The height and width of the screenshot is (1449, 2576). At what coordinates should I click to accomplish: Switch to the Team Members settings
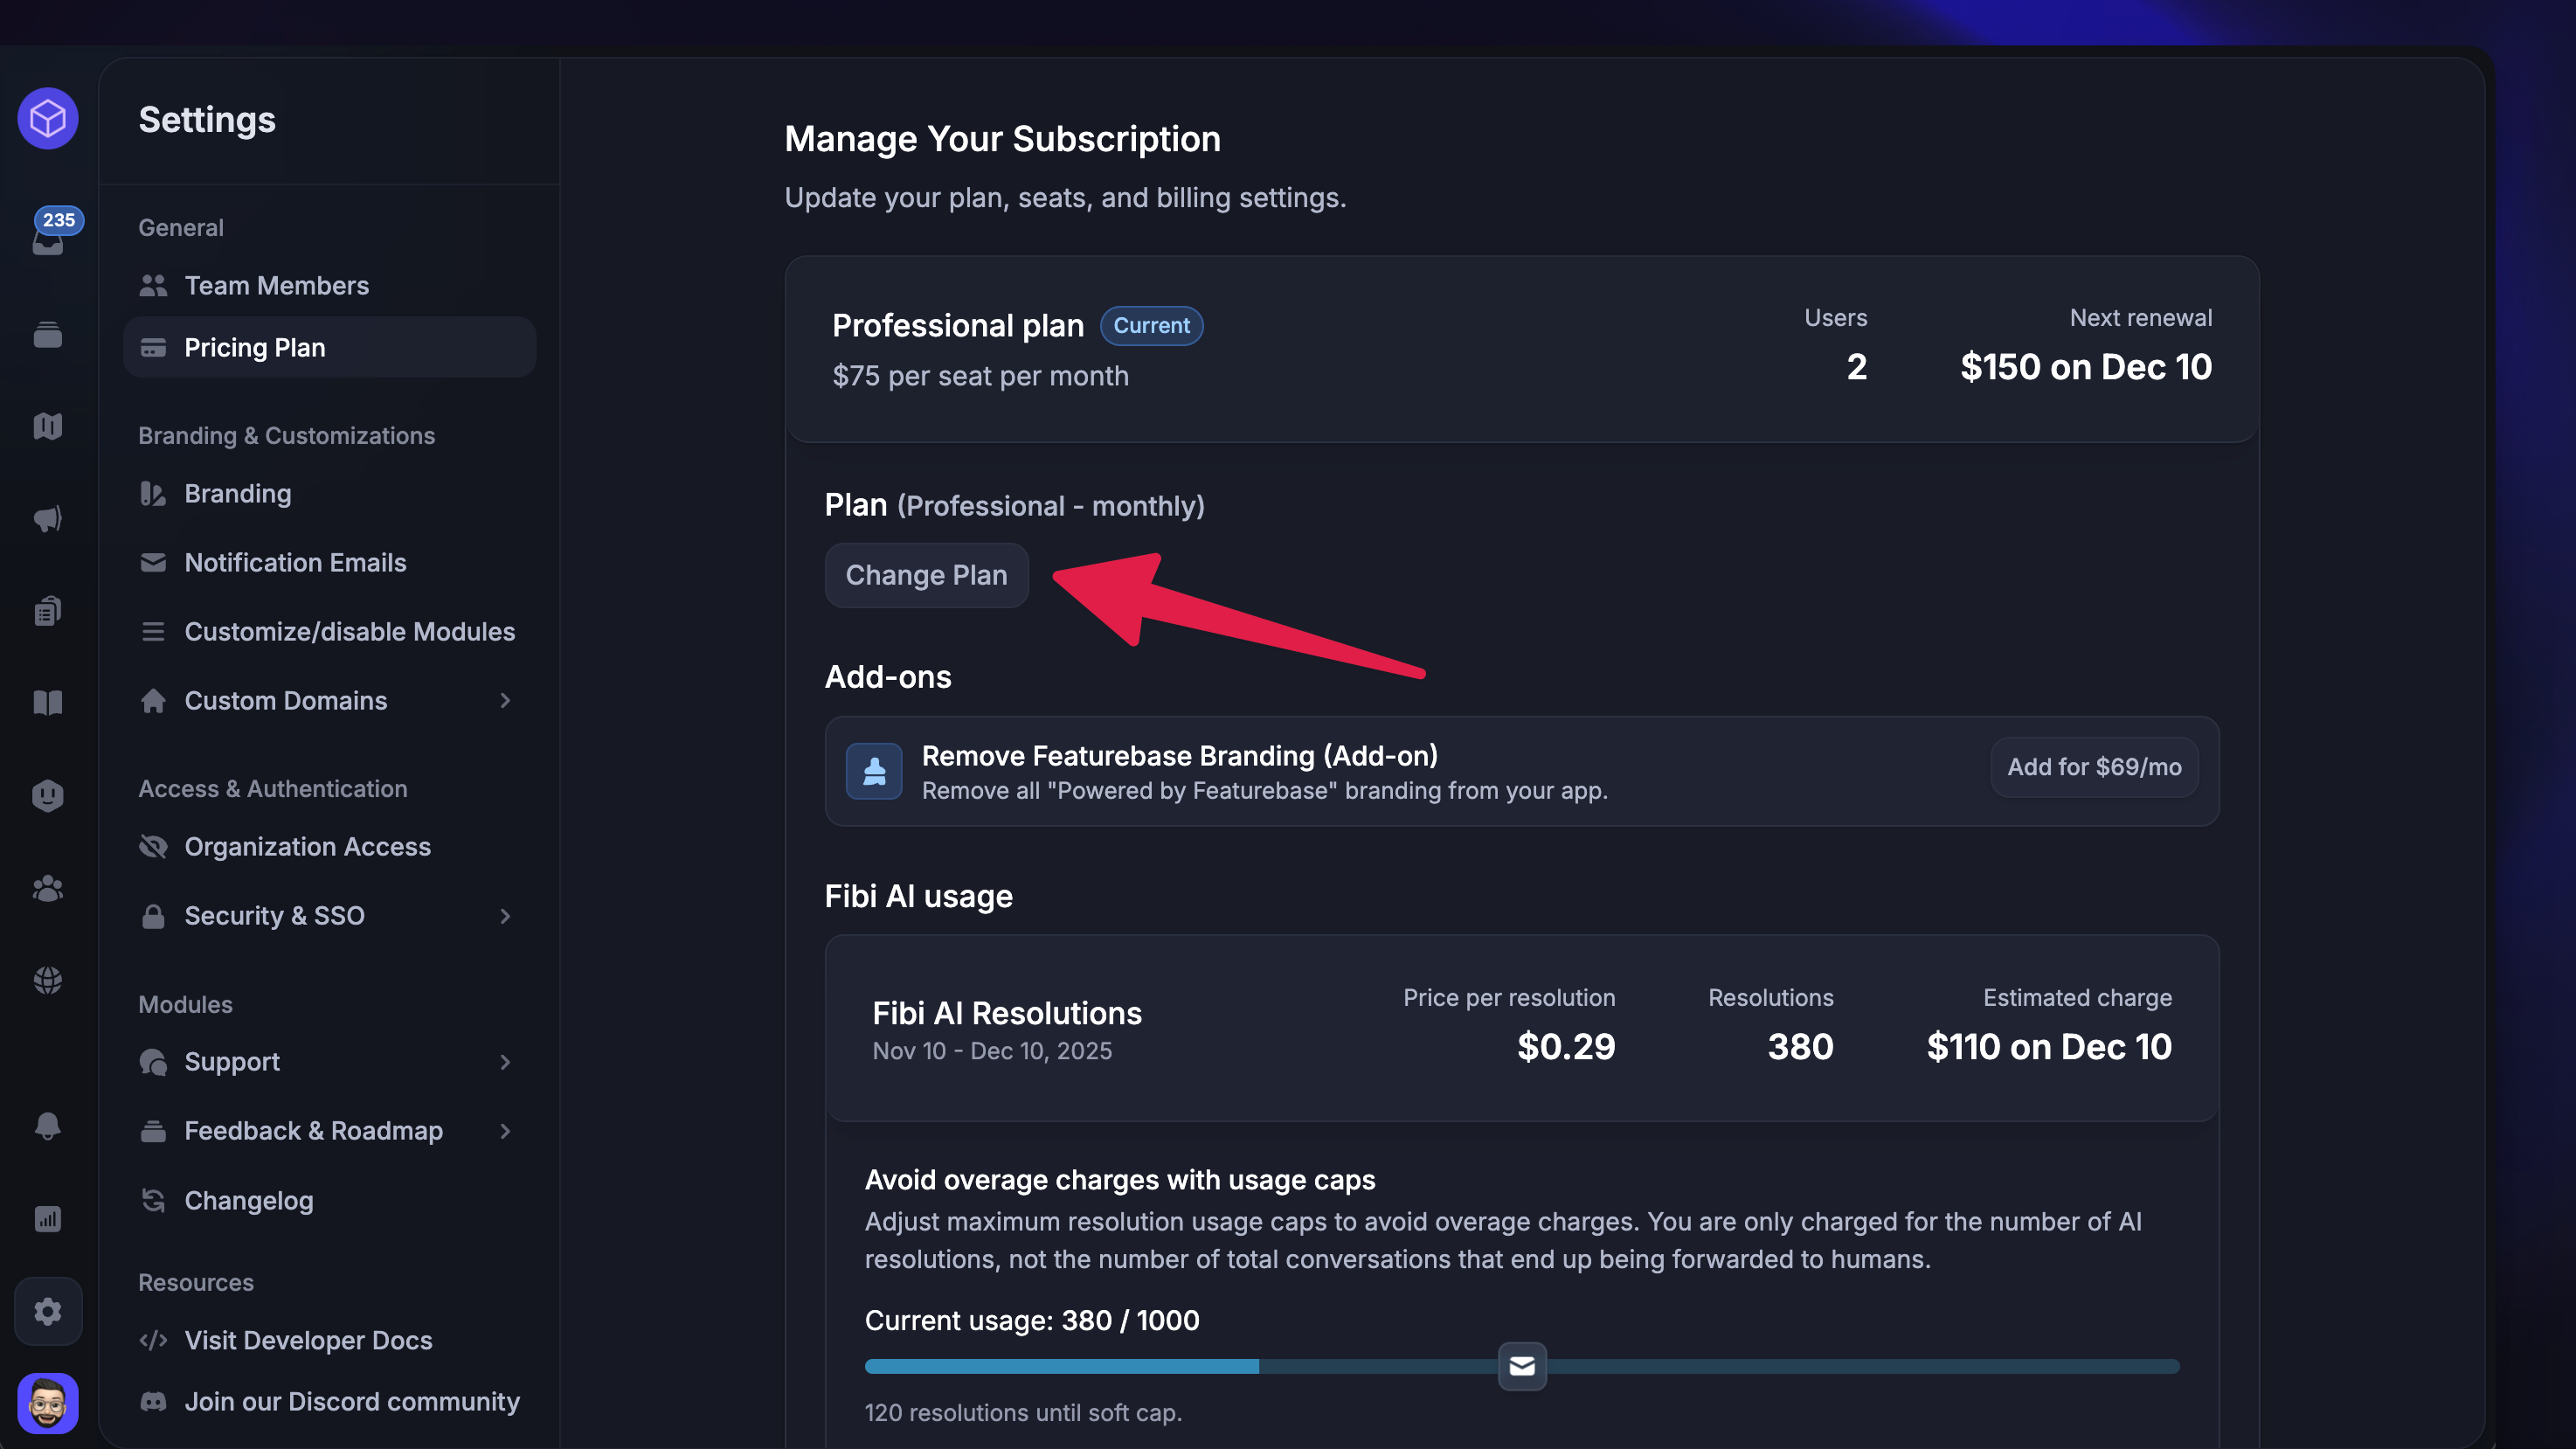[276, 285]
